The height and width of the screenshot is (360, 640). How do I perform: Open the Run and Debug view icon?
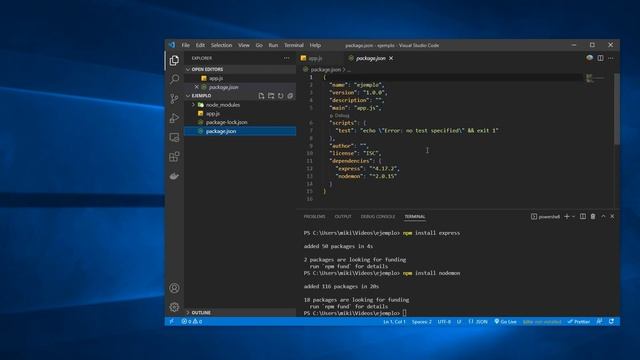pos(174,118)
